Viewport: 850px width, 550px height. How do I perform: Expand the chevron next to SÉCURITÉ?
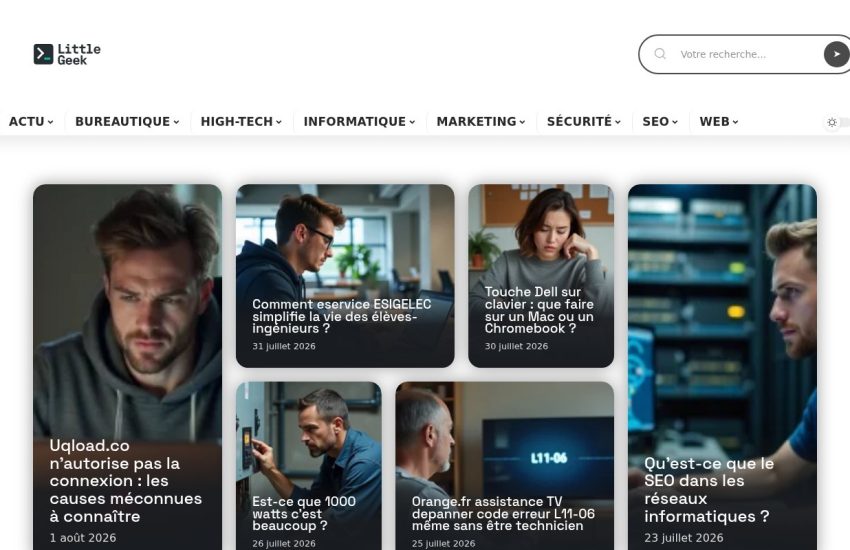[617, 122]
